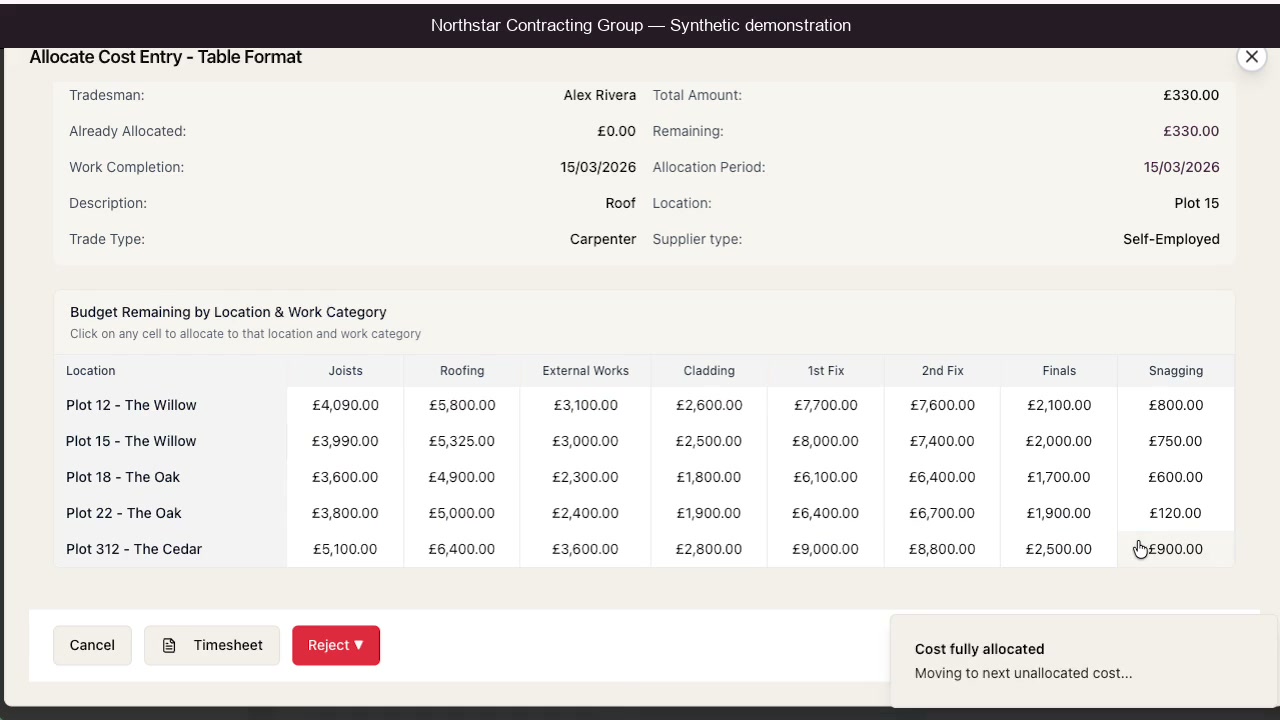Allocate to Plot 12 Joists £4,090.00

click(345, 405)
